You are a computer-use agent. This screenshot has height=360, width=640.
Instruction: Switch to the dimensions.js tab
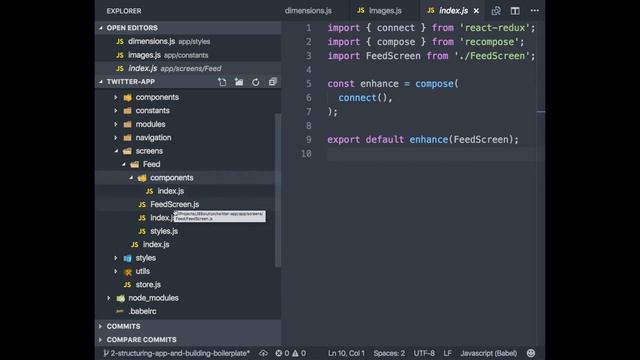(308, 11)
